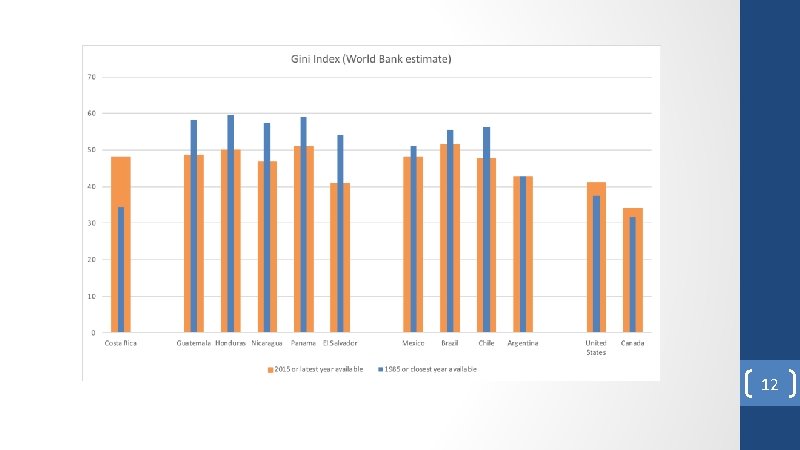The image size is (800, 450).
Task: Click the y-axis value 50
Action: 91,150
